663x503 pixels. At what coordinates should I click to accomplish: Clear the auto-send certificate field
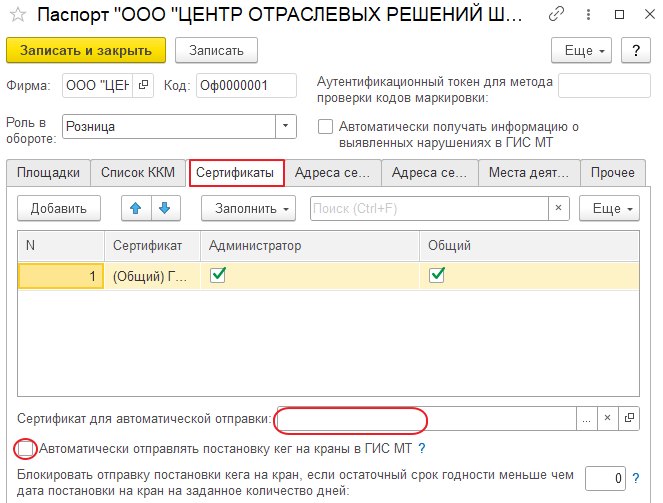coord(608,418)
